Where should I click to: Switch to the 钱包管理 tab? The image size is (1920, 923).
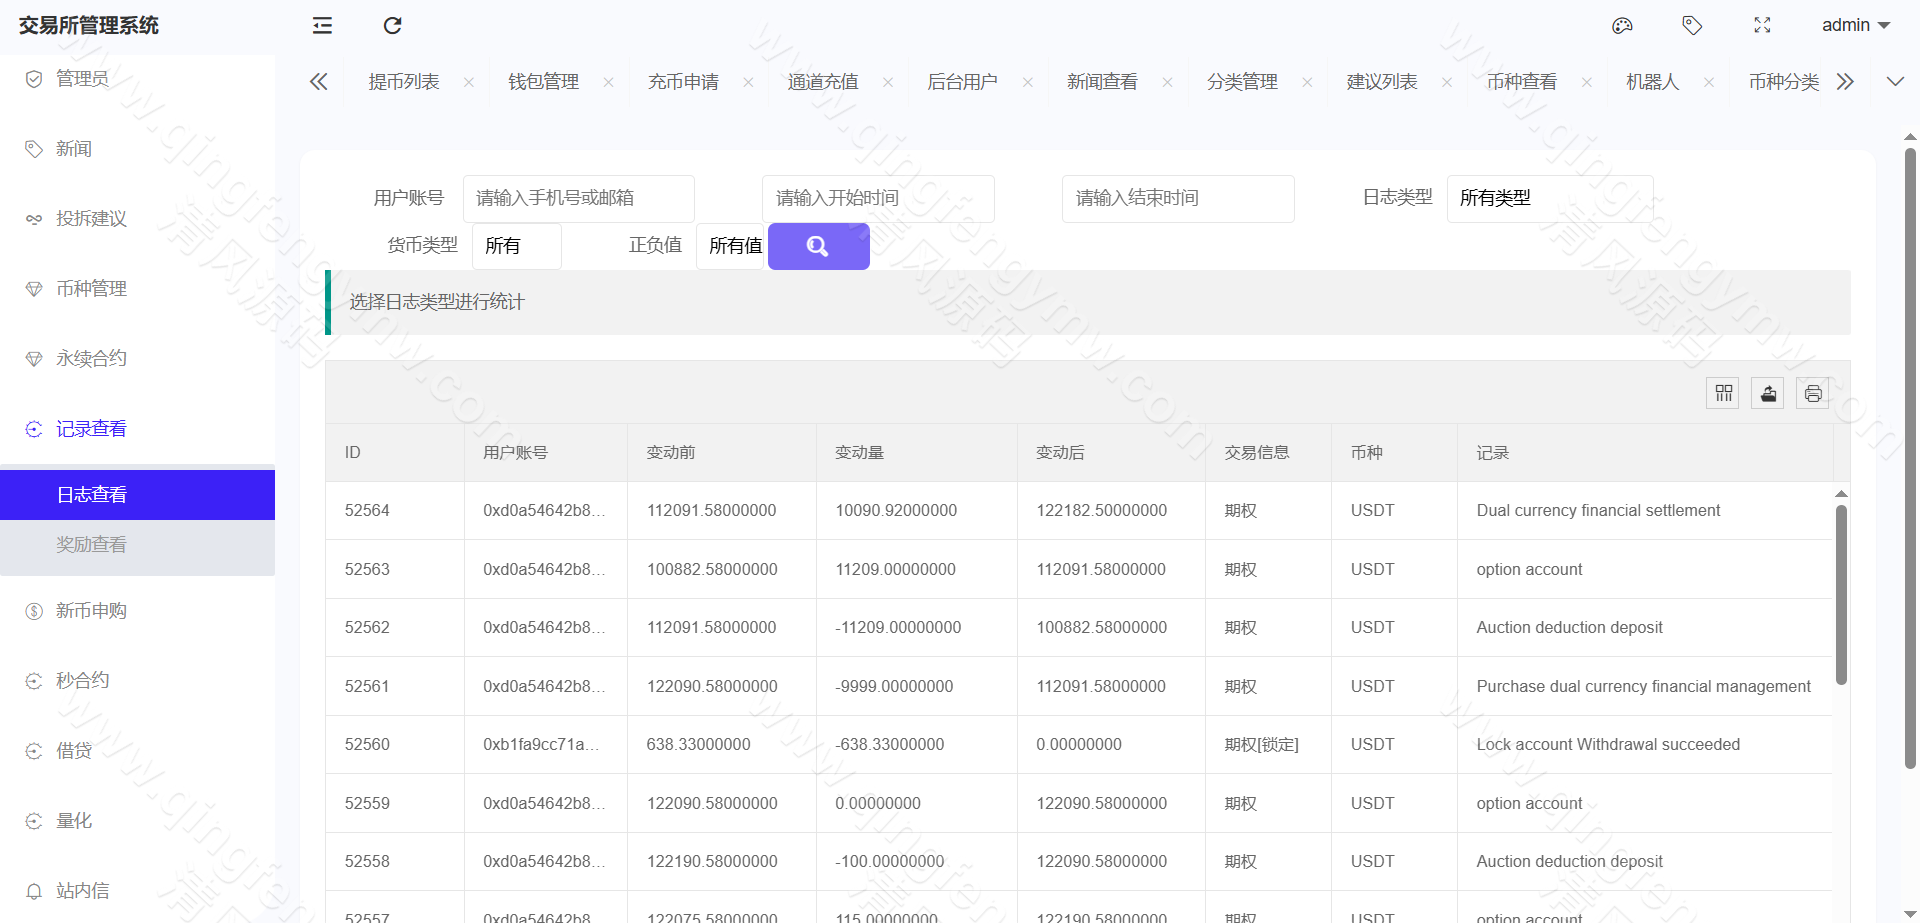click(543, 81)
